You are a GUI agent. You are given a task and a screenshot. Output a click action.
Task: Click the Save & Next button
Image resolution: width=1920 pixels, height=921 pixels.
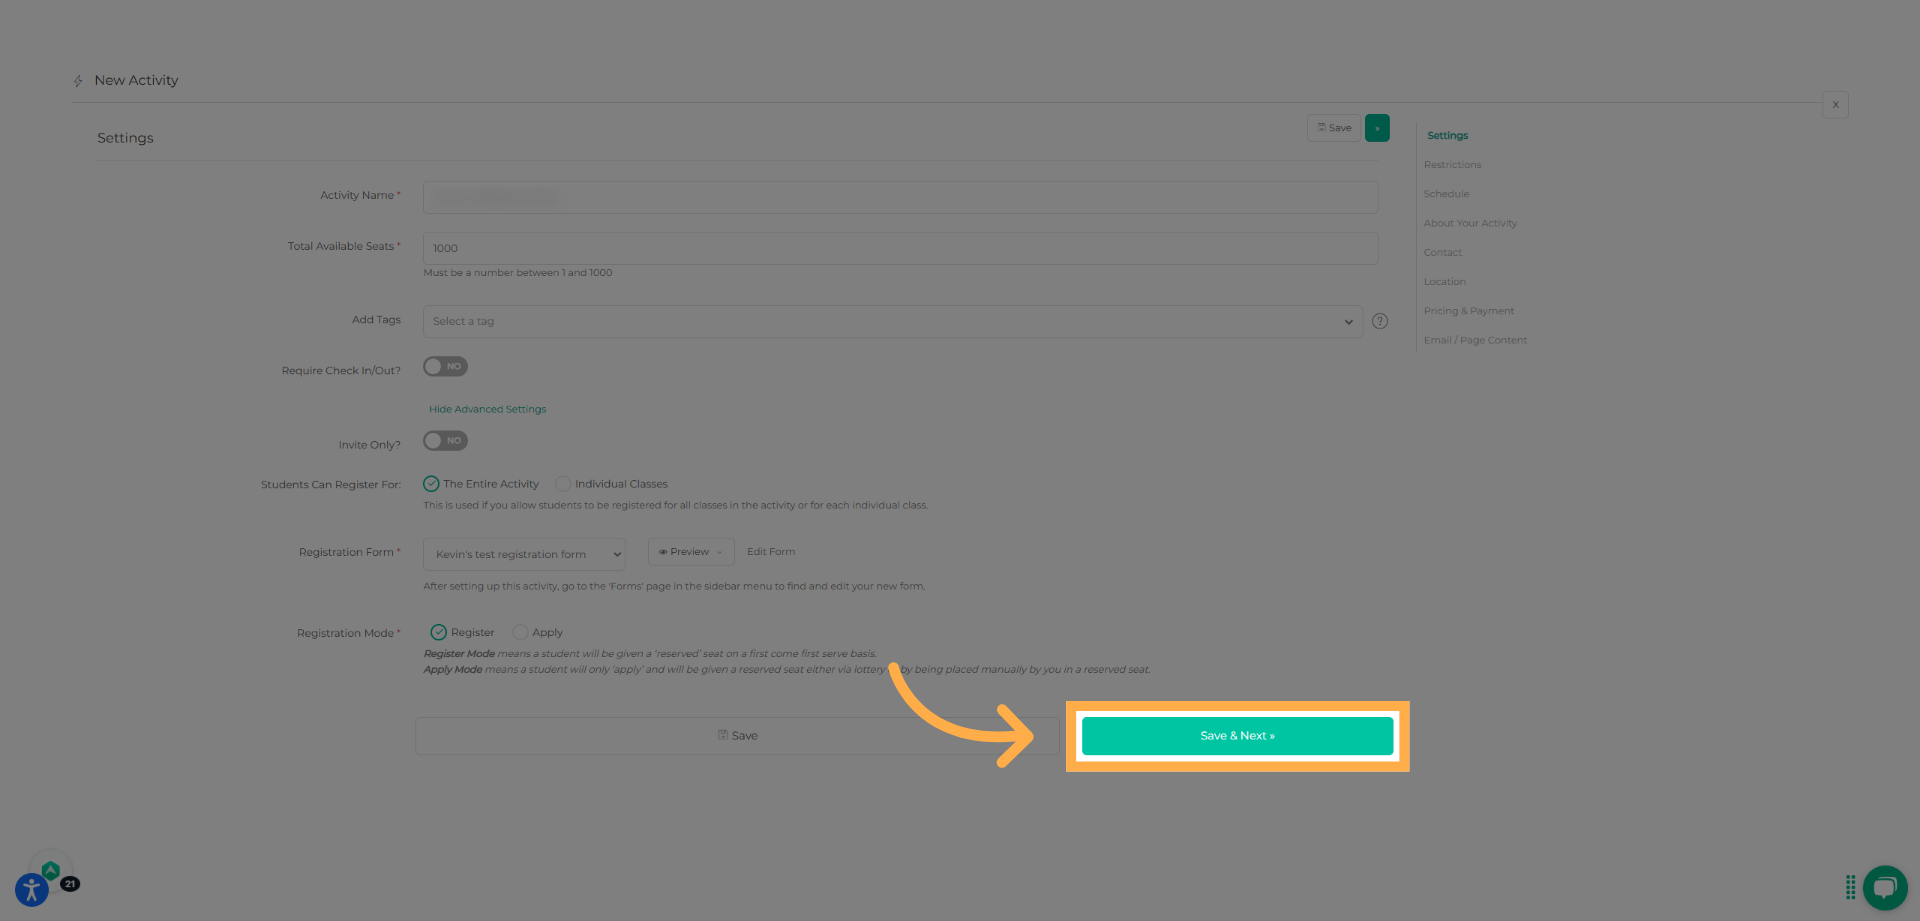pos(1237,736)
